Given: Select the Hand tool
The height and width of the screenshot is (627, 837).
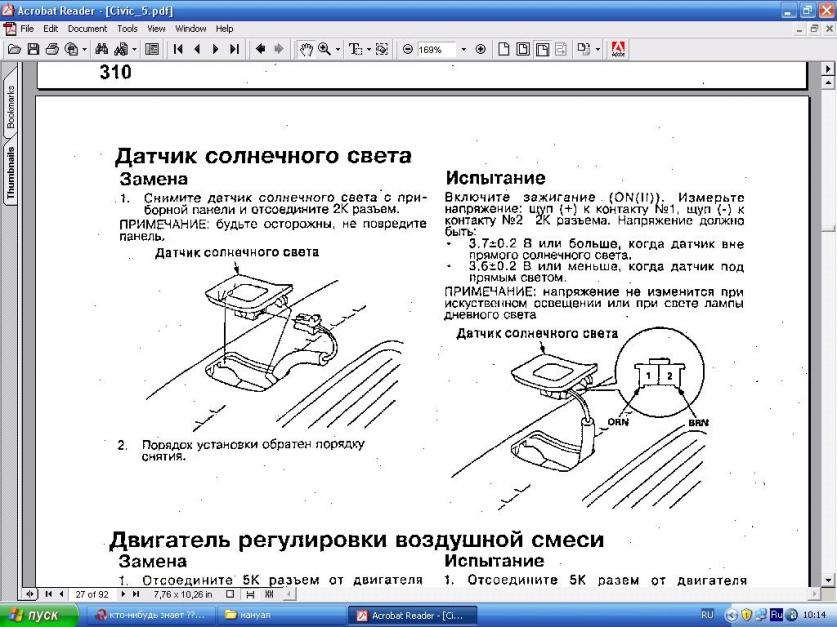Looking at the screenshot, I should point(305,50).
